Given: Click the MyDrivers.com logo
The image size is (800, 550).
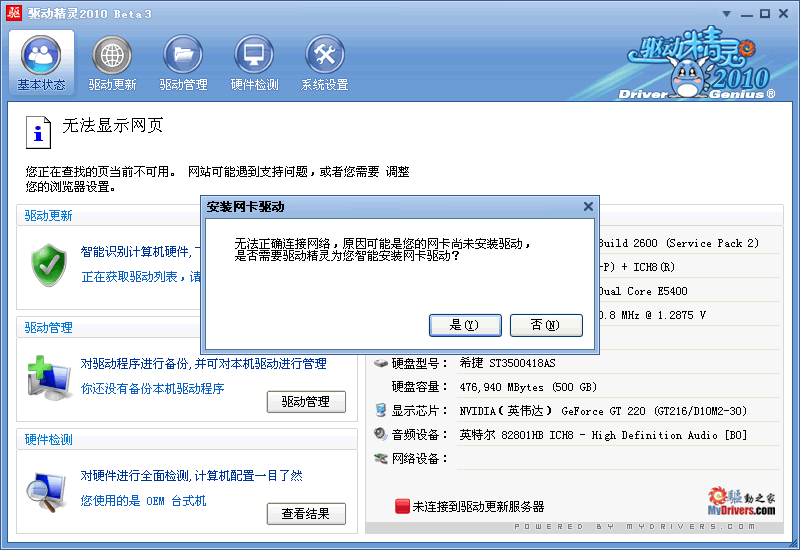Looking at the screenshot, I should click(741, 501).
